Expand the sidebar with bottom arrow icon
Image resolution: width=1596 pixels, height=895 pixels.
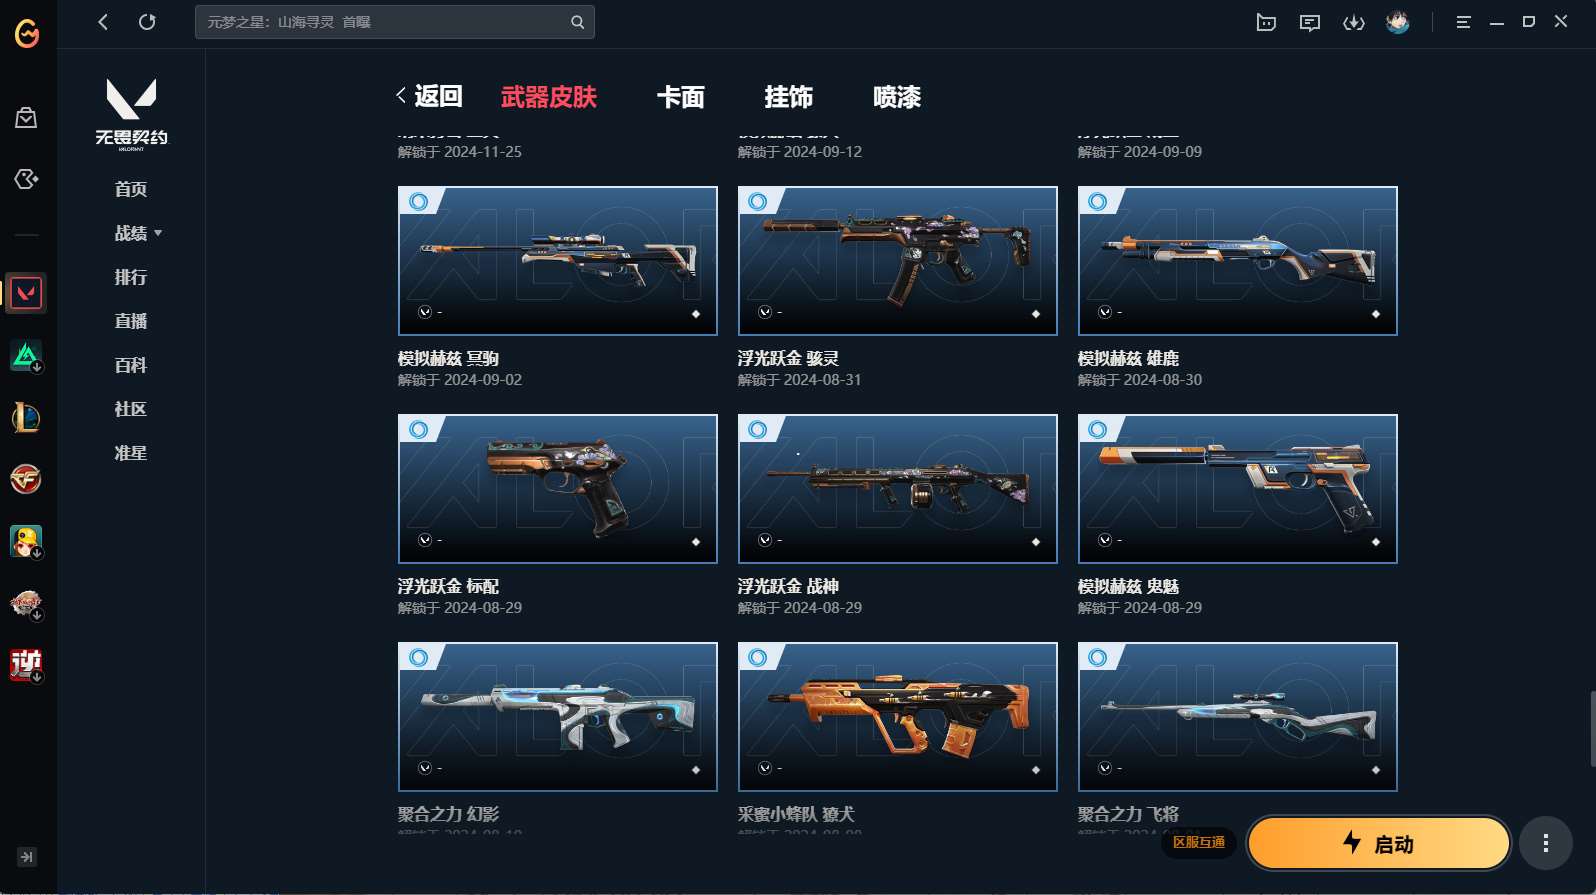tap(27, 857)
